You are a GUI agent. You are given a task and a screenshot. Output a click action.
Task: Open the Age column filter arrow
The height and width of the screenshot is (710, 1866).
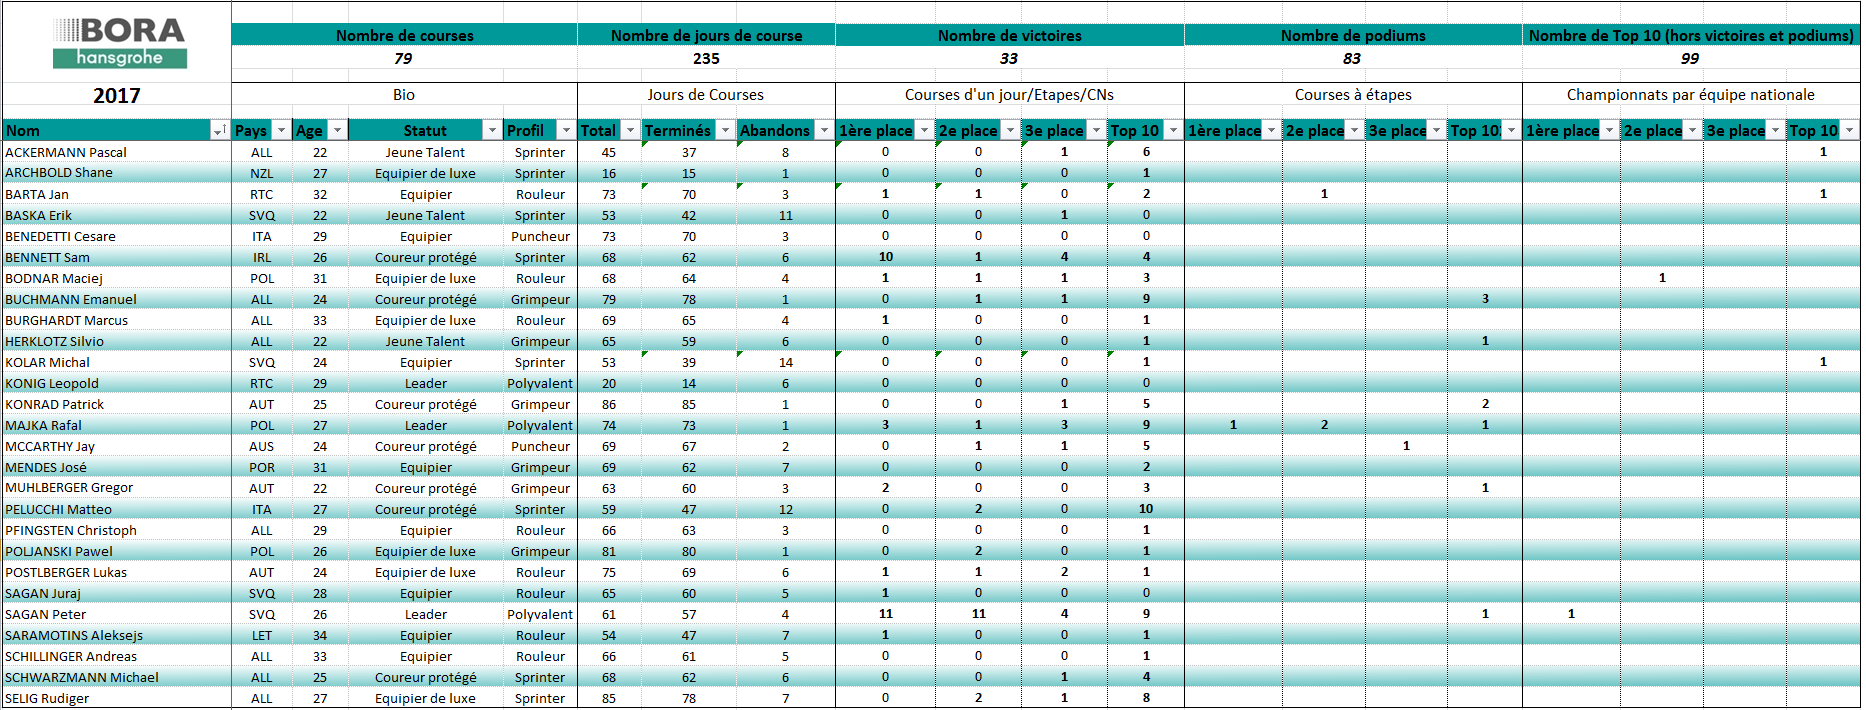tap(338, 131)
